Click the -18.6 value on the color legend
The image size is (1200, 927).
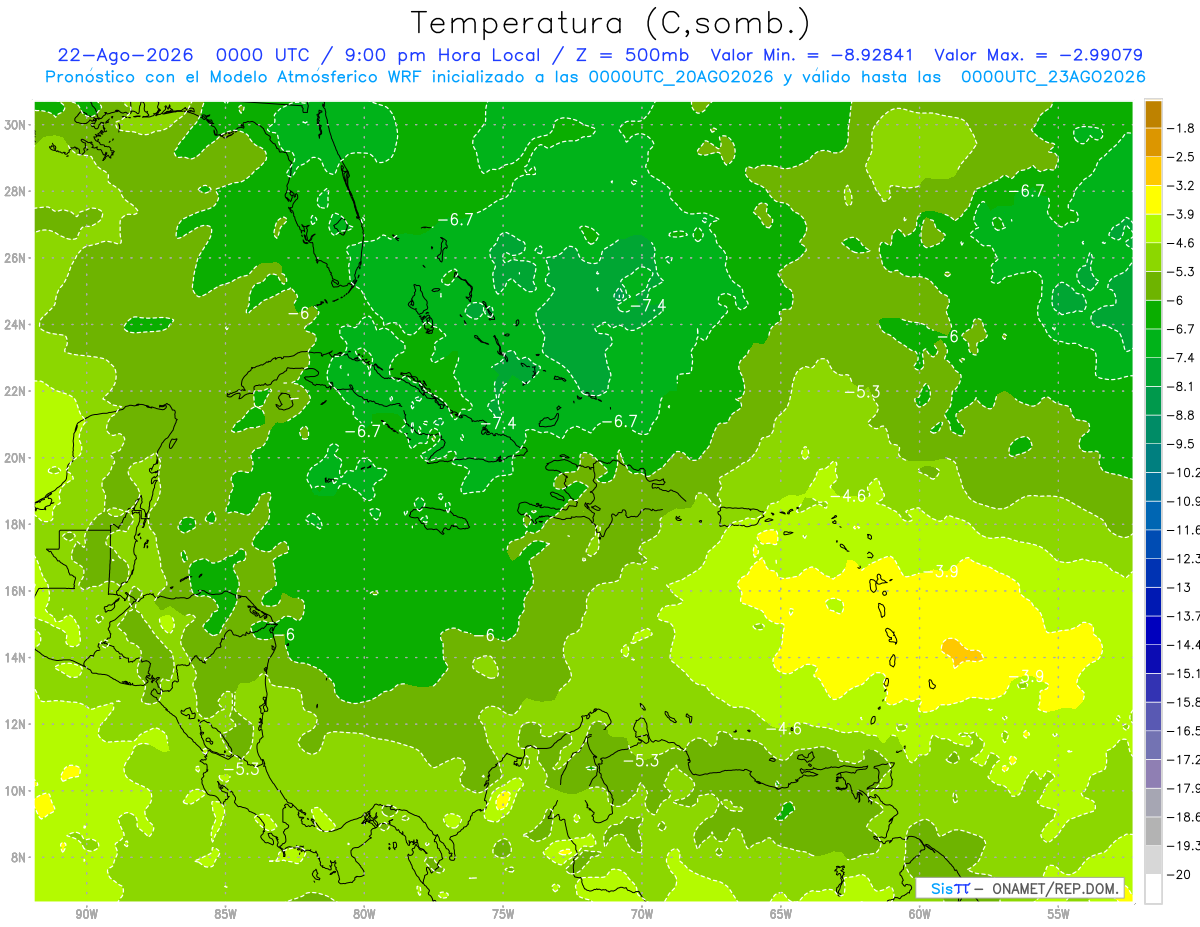[1183, 816]
